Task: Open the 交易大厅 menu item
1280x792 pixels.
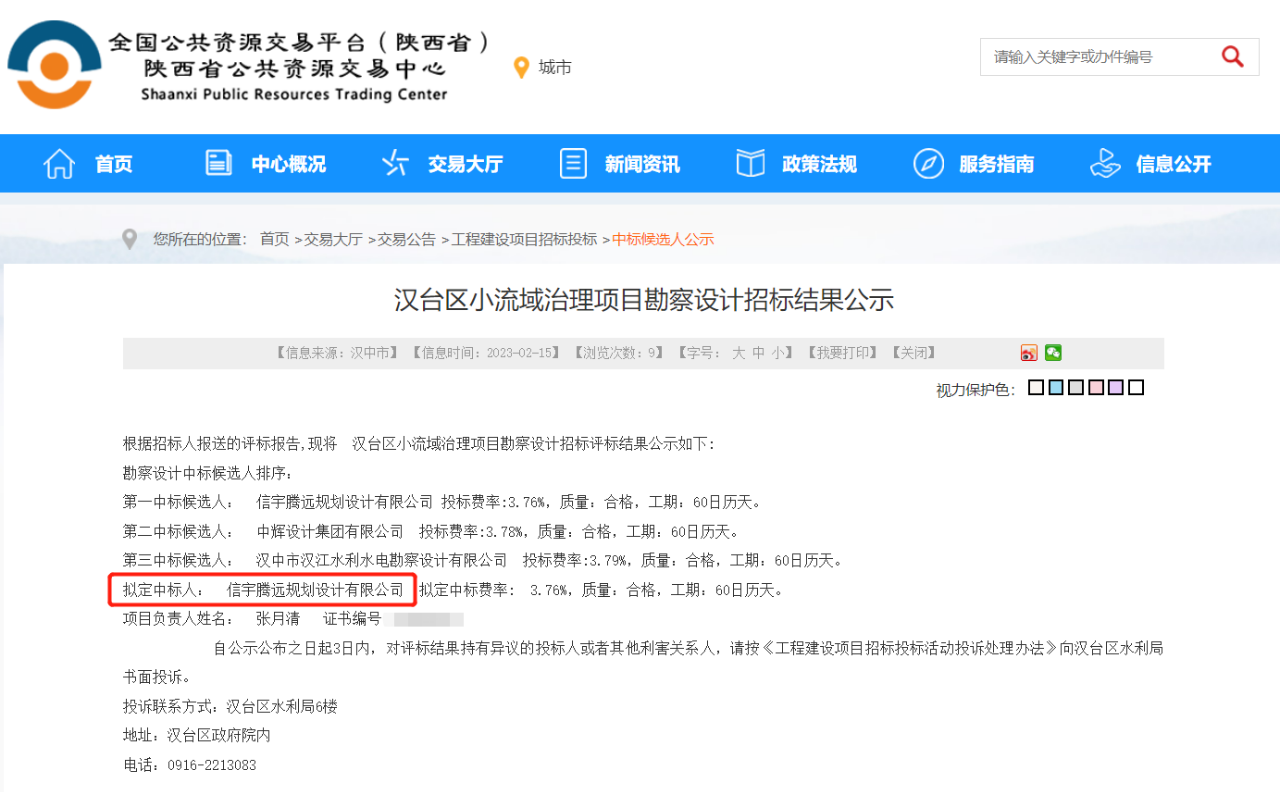Action: 464,163
